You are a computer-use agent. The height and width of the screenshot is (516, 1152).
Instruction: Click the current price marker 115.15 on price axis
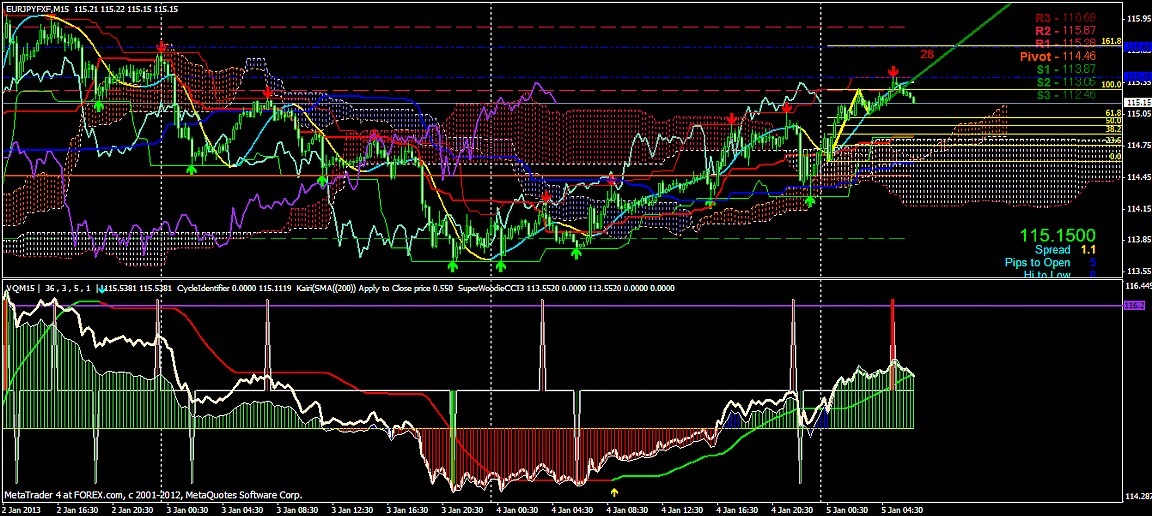coord(1137,102)
